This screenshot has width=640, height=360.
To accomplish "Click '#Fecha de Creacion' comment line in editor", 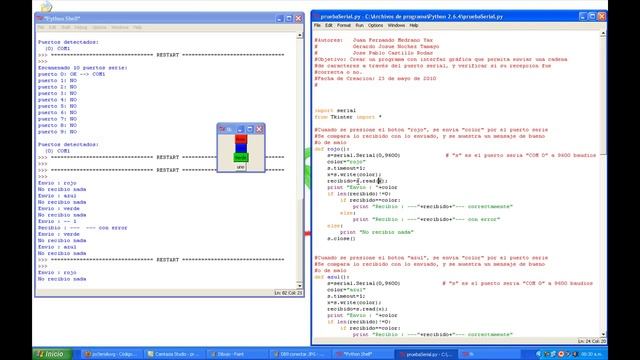I will pyautogui.click(x=375, y=78).
